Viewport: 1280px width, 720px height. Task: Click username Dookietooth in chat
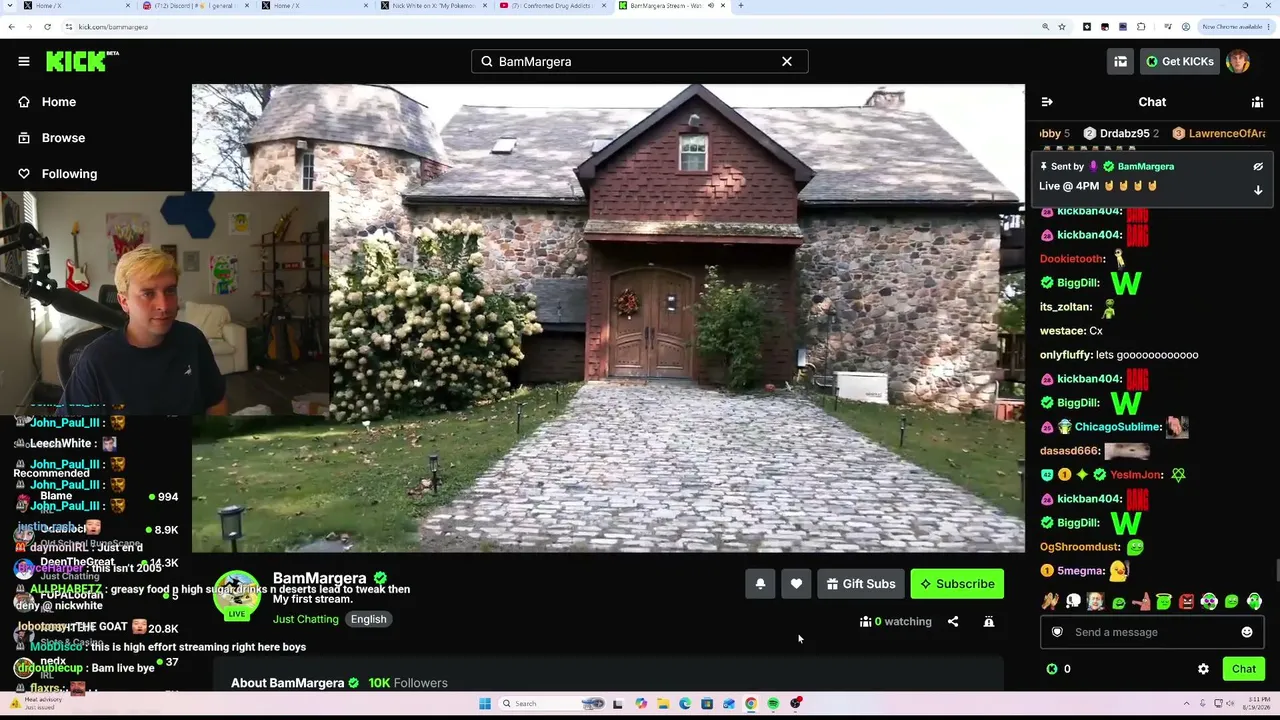(1072, 259)
